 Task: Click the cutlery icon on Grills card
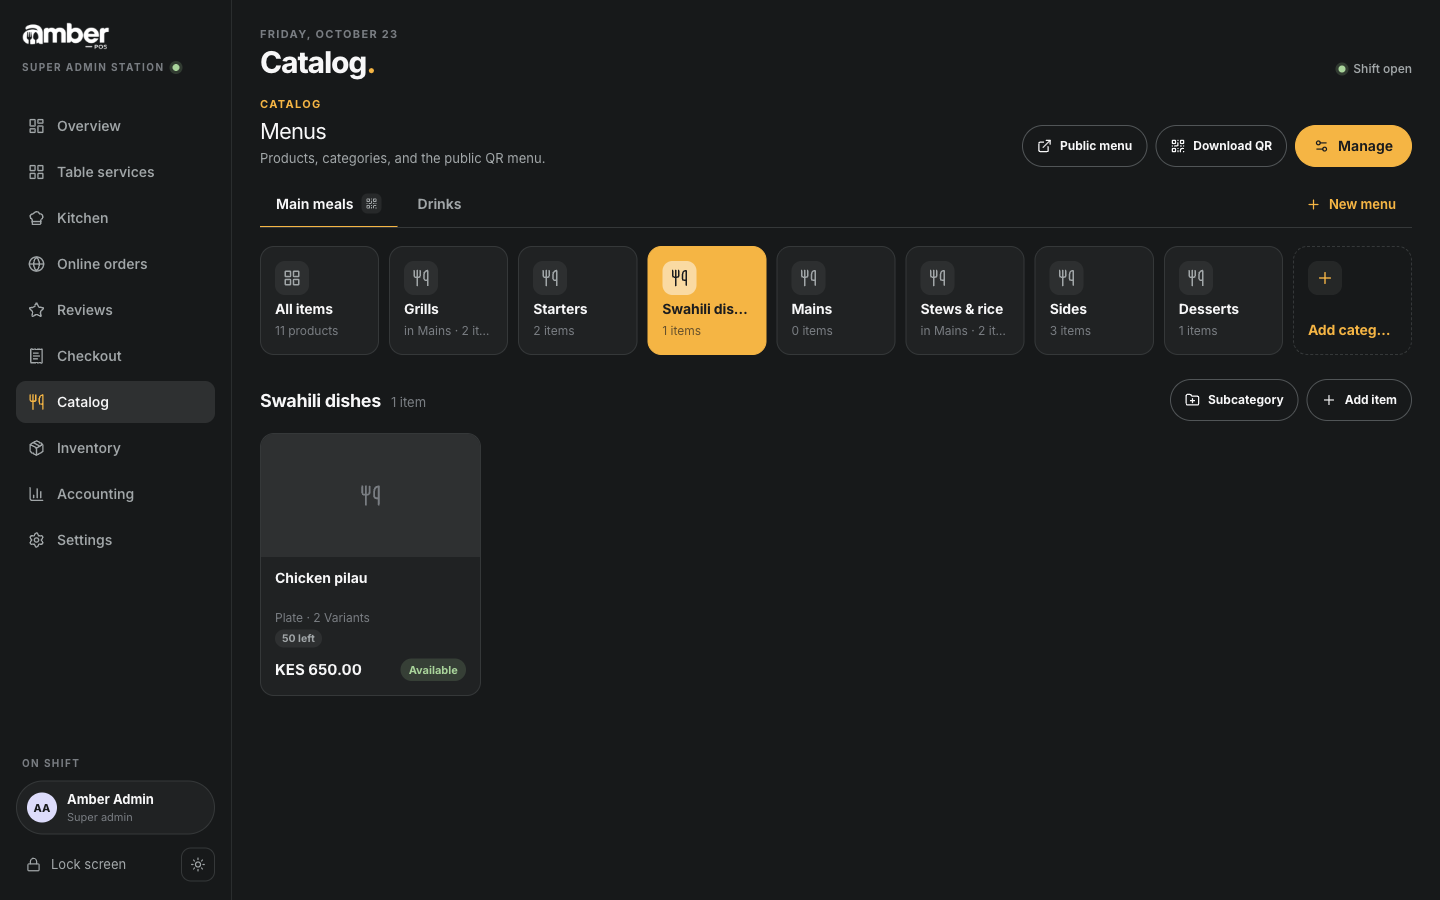(421, 278)
